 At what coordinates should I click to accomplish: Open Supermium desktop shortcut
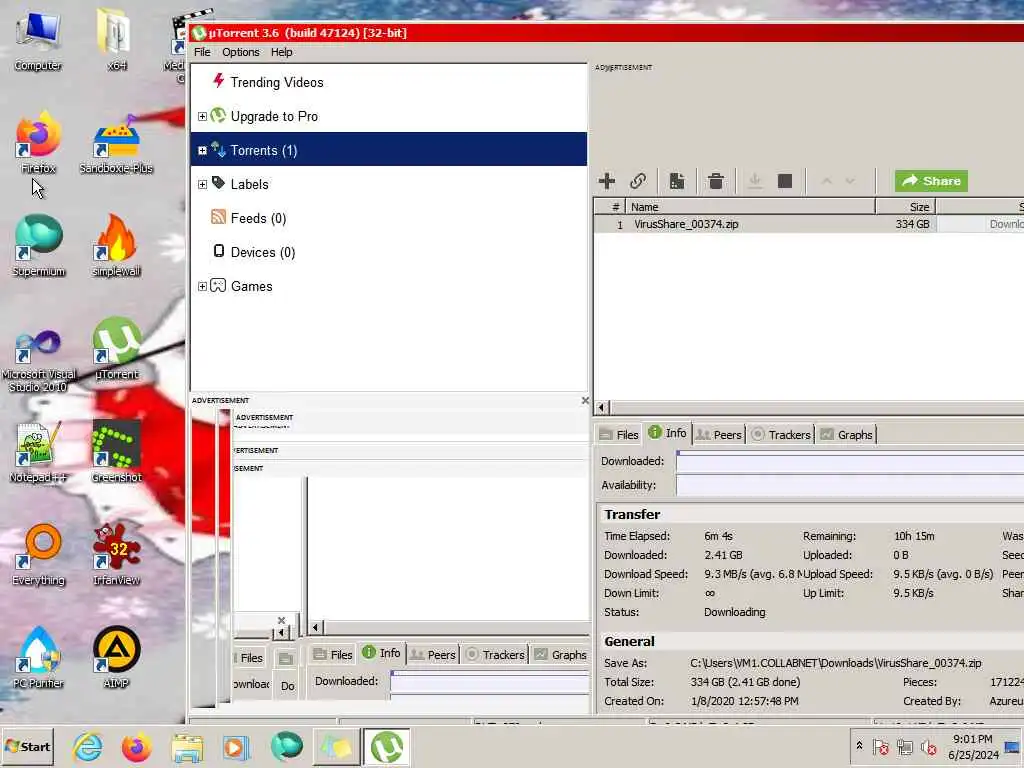pos(38,246)
